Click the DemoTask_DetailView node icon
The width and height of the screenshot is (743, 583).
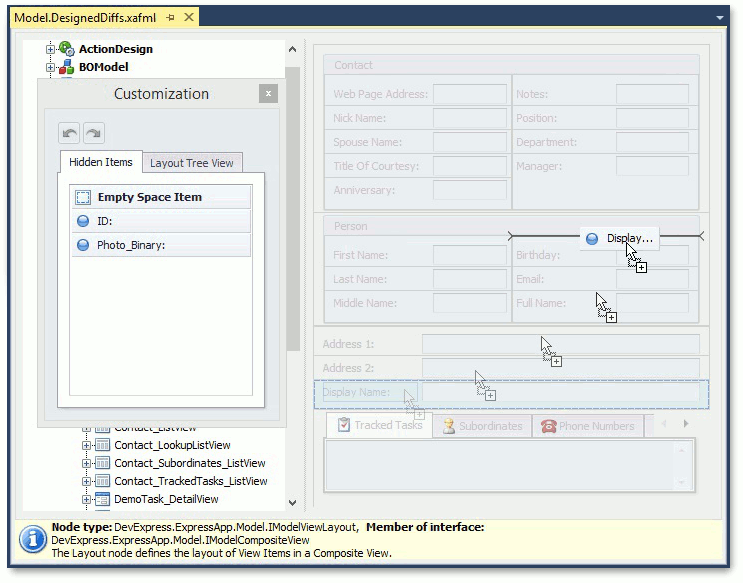(x=101, y=499)
